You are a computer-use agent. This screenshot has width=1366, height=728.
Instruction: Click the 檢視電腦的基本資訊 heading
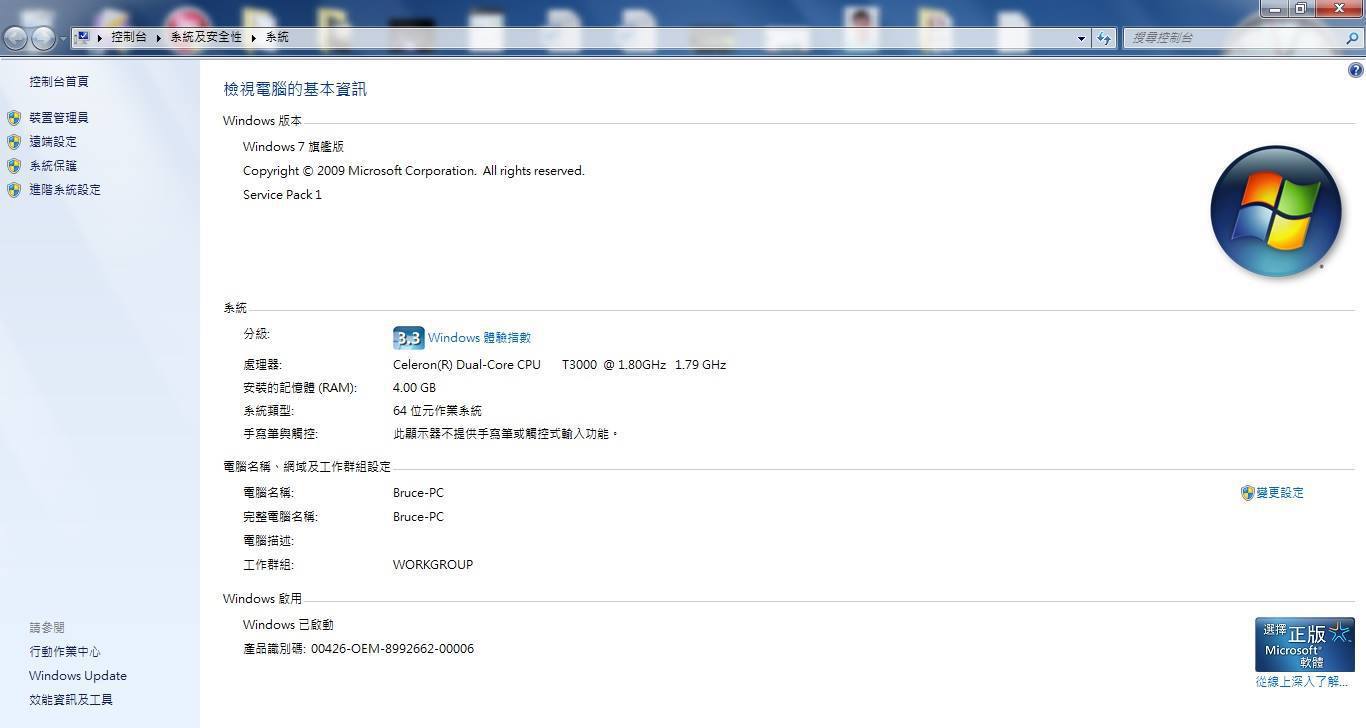(x=295, y=89)
